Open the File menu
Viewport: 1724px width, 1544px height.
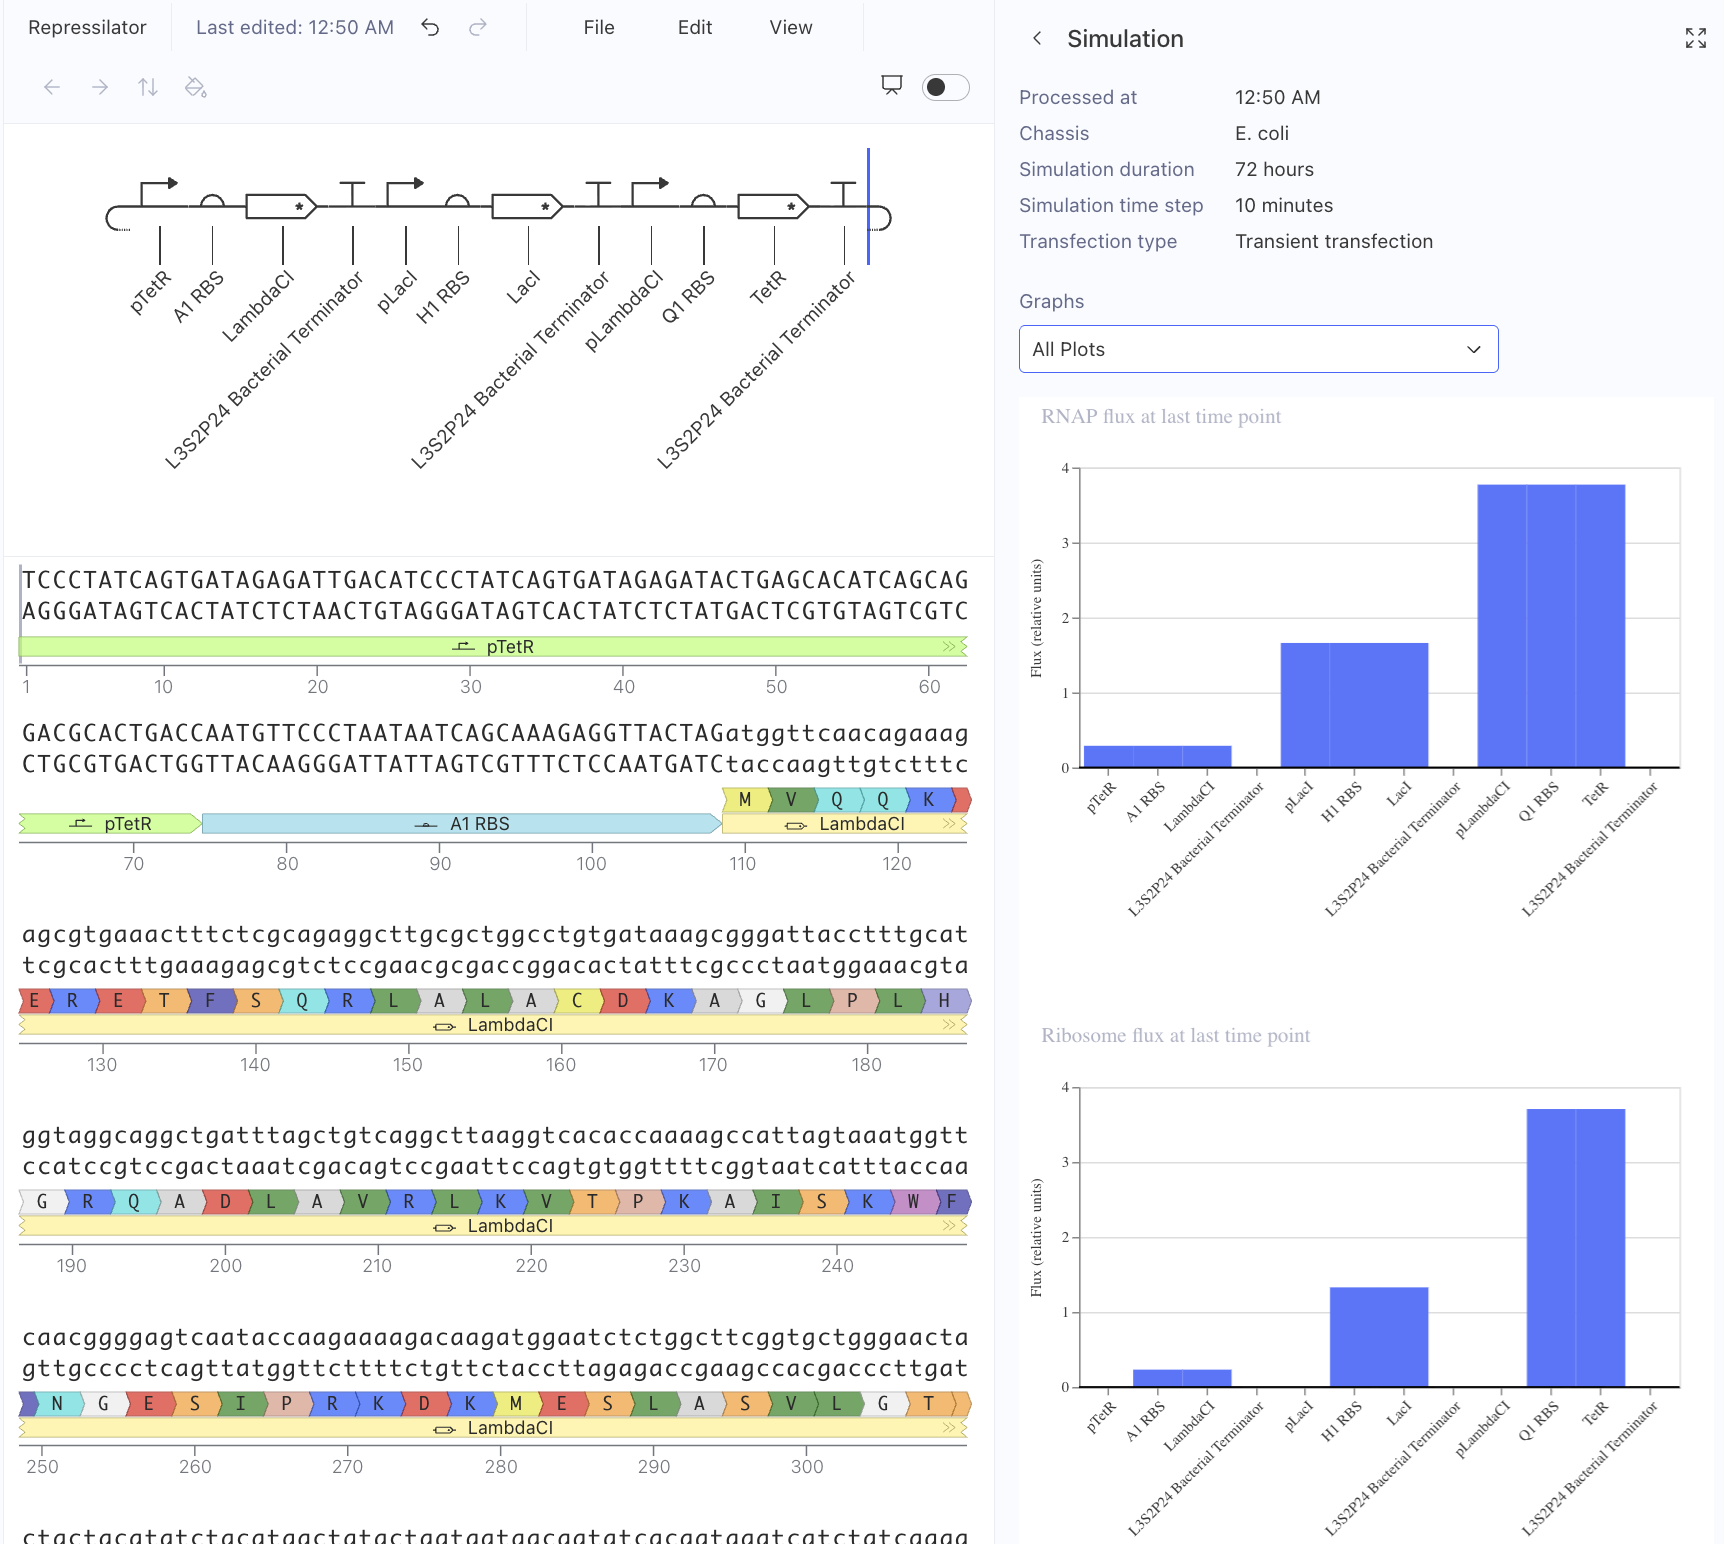coord(598,28)
